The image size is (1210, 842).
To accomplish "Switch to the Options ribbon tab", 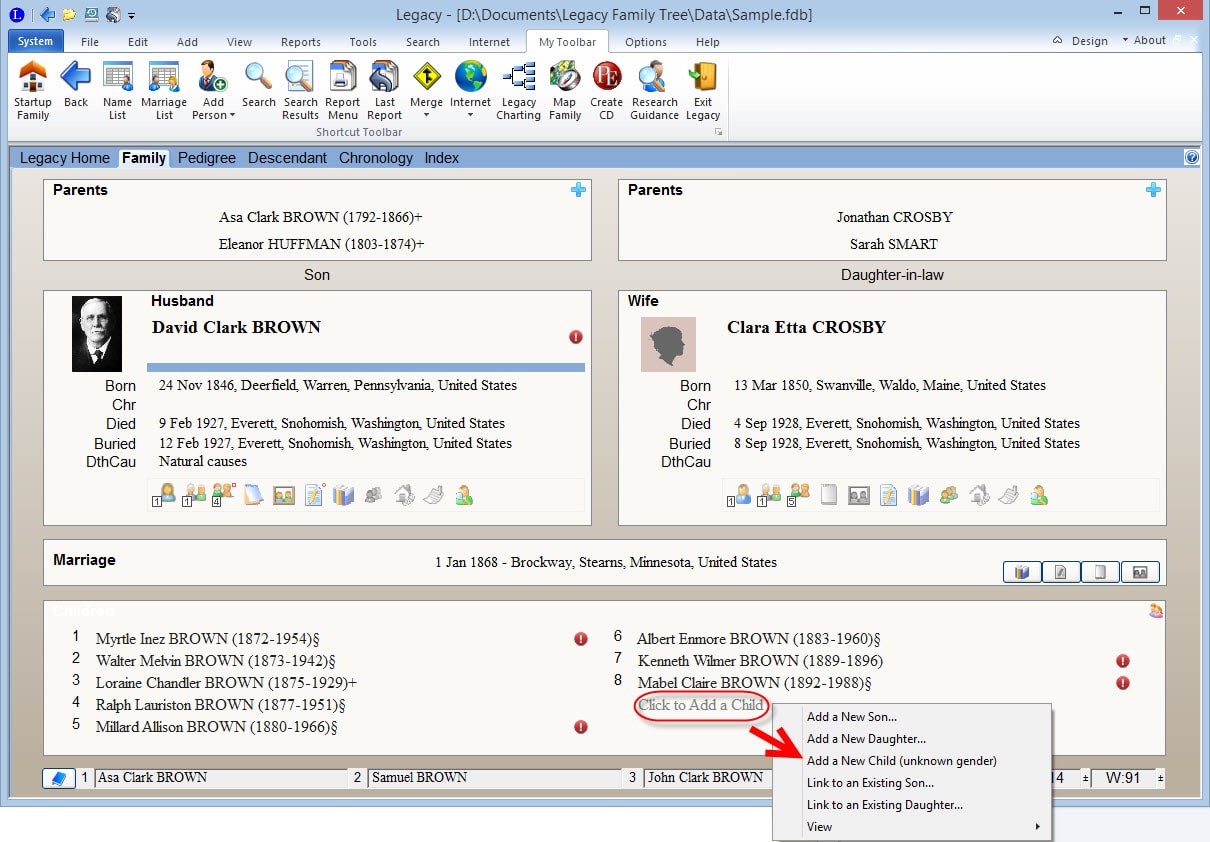I will (x=645, y=42).
